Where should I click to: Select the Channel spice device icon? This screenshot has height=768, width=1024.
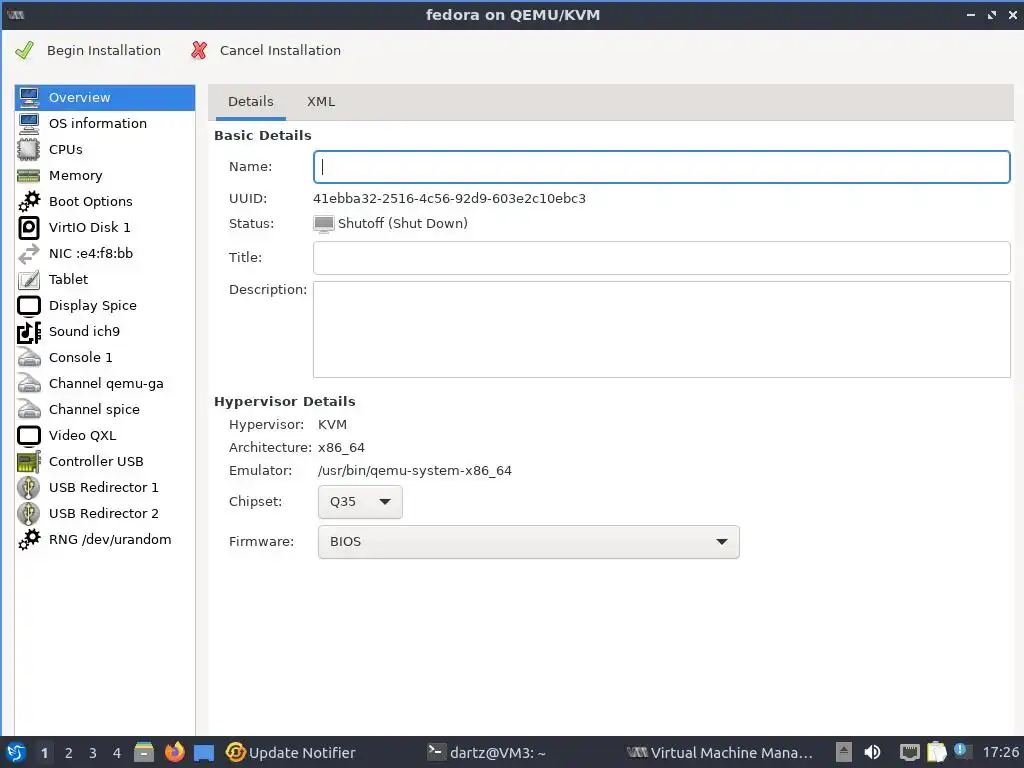pyautogui.click(x=29, y=409)
